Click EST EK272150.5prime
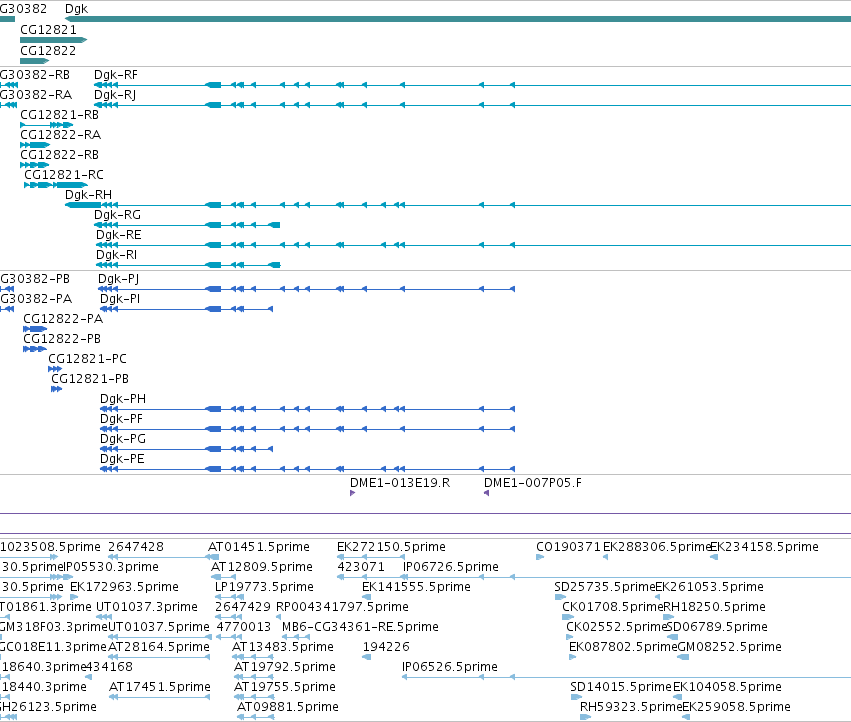The width and height of the screenshot is (851, 722). 391,547
